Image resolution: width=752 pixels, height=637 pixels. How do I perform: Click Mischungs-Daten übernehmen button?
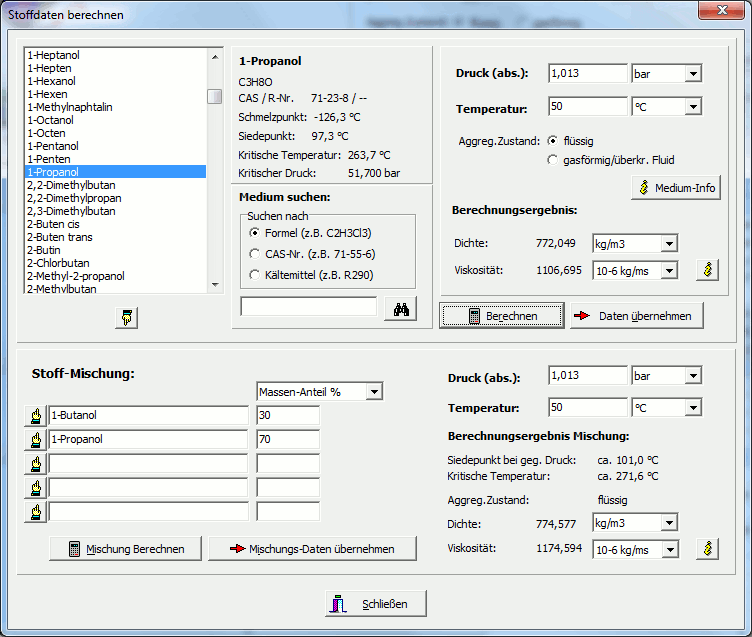pyautogui.click(x=312, y=549)
